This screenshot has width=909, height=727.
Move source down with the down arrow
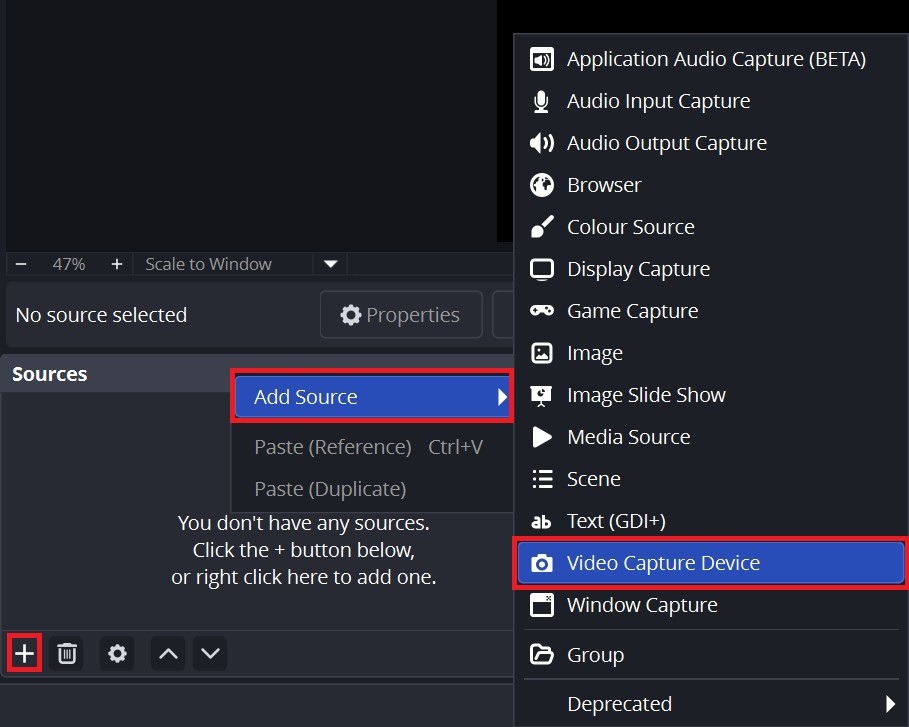tap(210, 654)
